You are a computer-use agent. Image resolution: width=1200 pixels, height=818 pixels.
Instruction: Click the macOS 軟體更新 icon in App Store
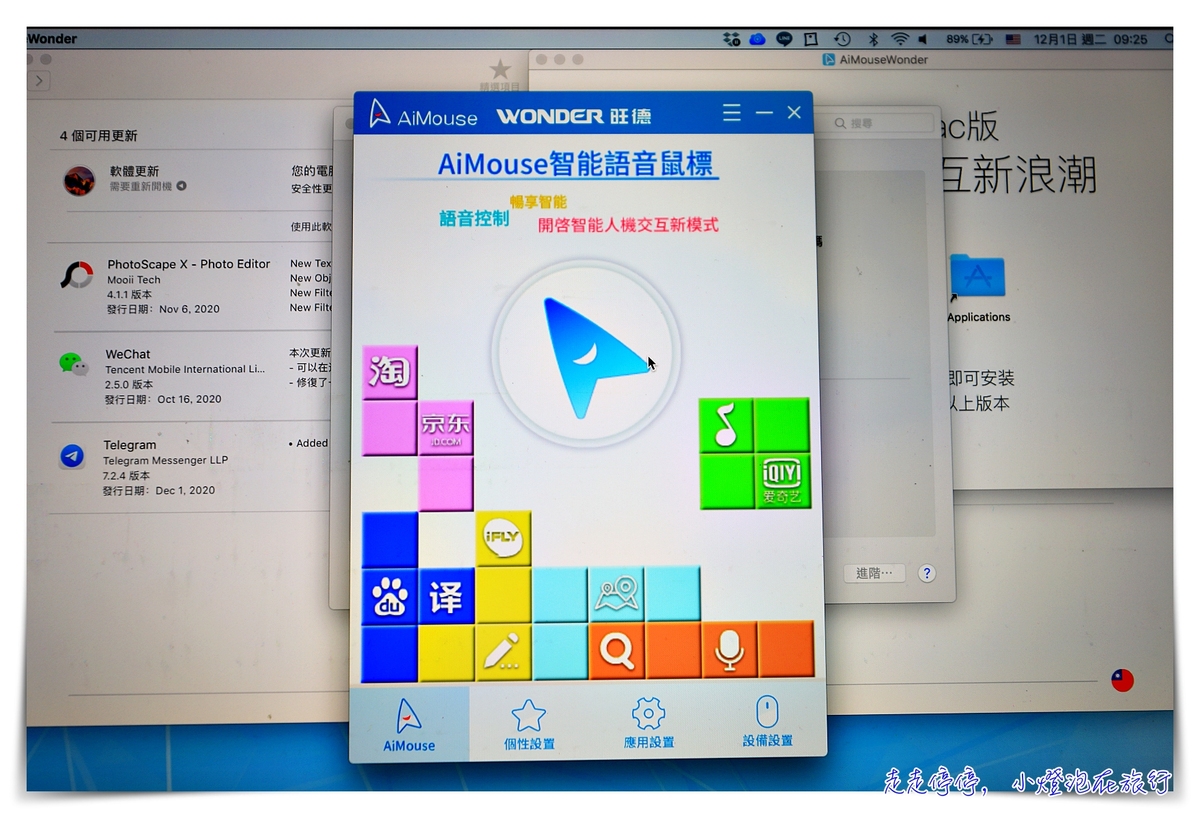tap(79, 180)
